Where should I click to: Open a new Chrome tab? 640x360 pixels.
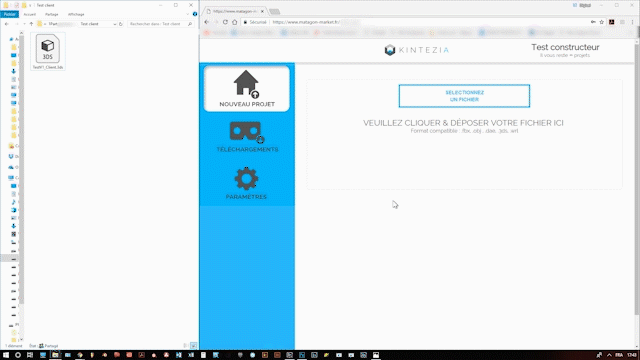275,11
